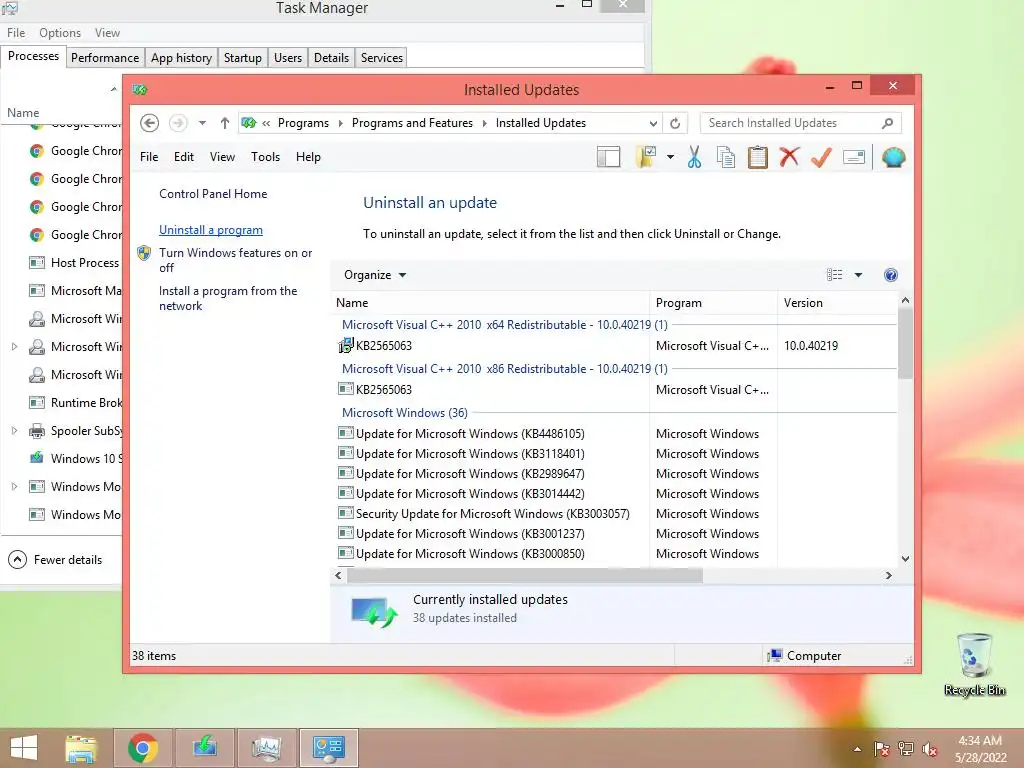Expand the folder options toolbar dropdown arrow
The height and width of the screenshot is (768, 1024).
pyautogui.click(x=670, y=157)
